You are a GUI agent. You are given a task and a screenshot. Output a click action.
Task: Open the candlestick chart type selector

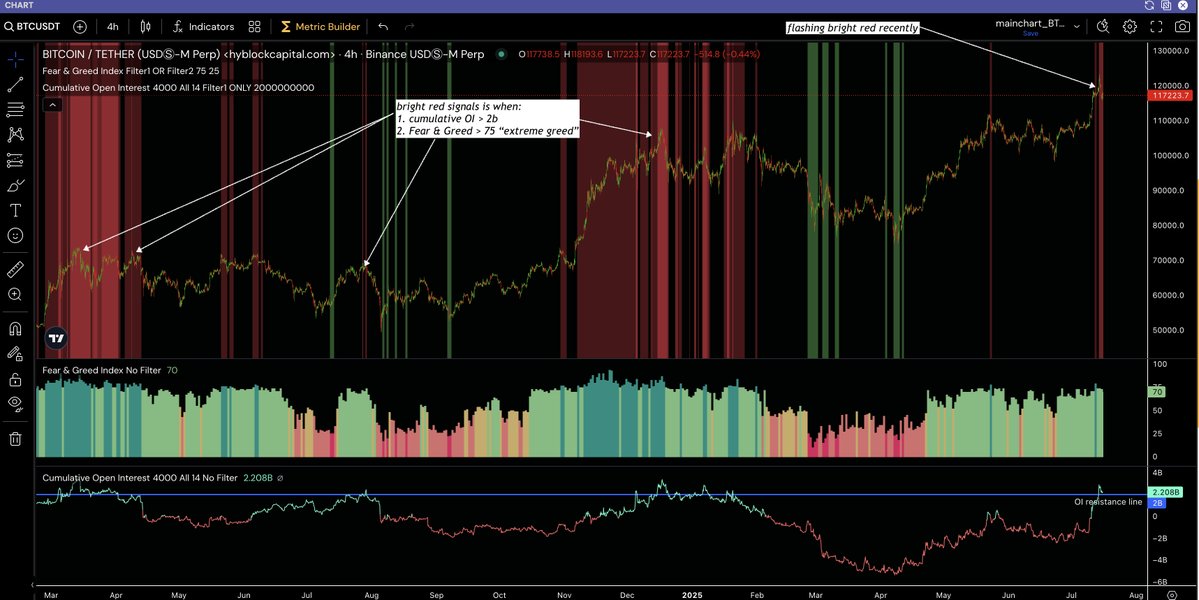pyautogui.click(x=146, y=26)
